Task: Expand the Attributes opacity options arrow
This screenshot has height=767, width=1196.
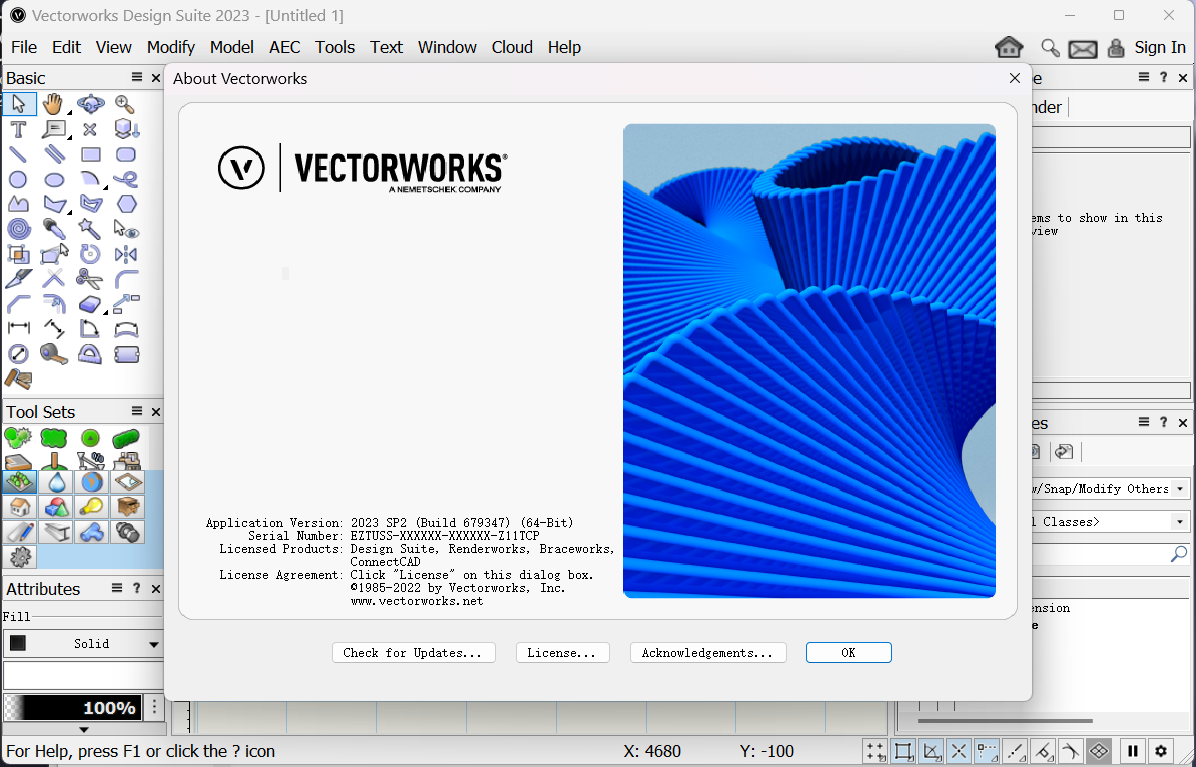Action: pyautogui.click(x=84, y=730)
